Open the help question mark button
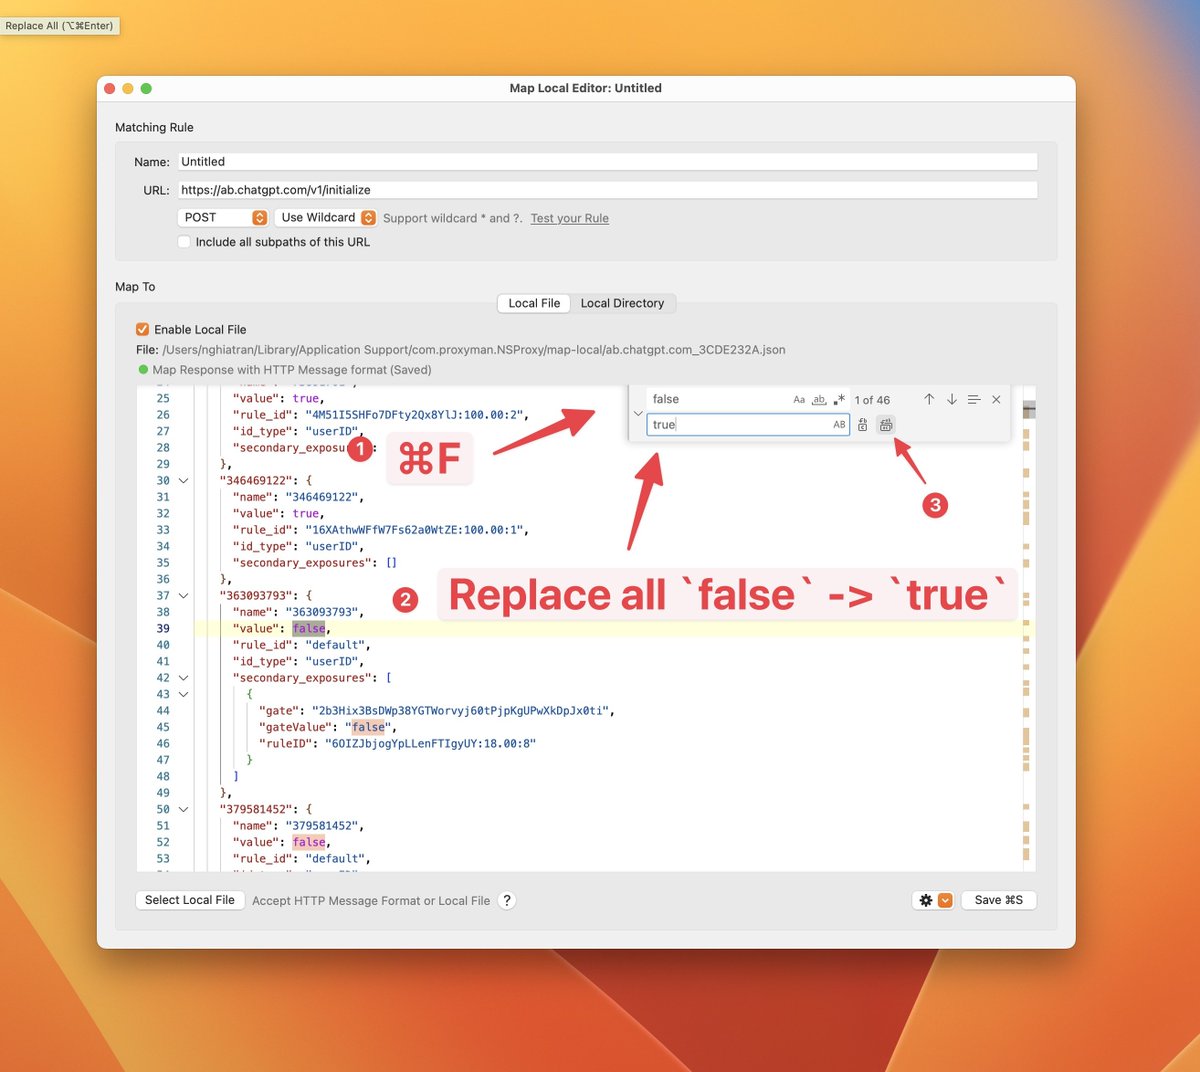The width and height of the screenshot is (1200, 1072). [x=507, y=900]
